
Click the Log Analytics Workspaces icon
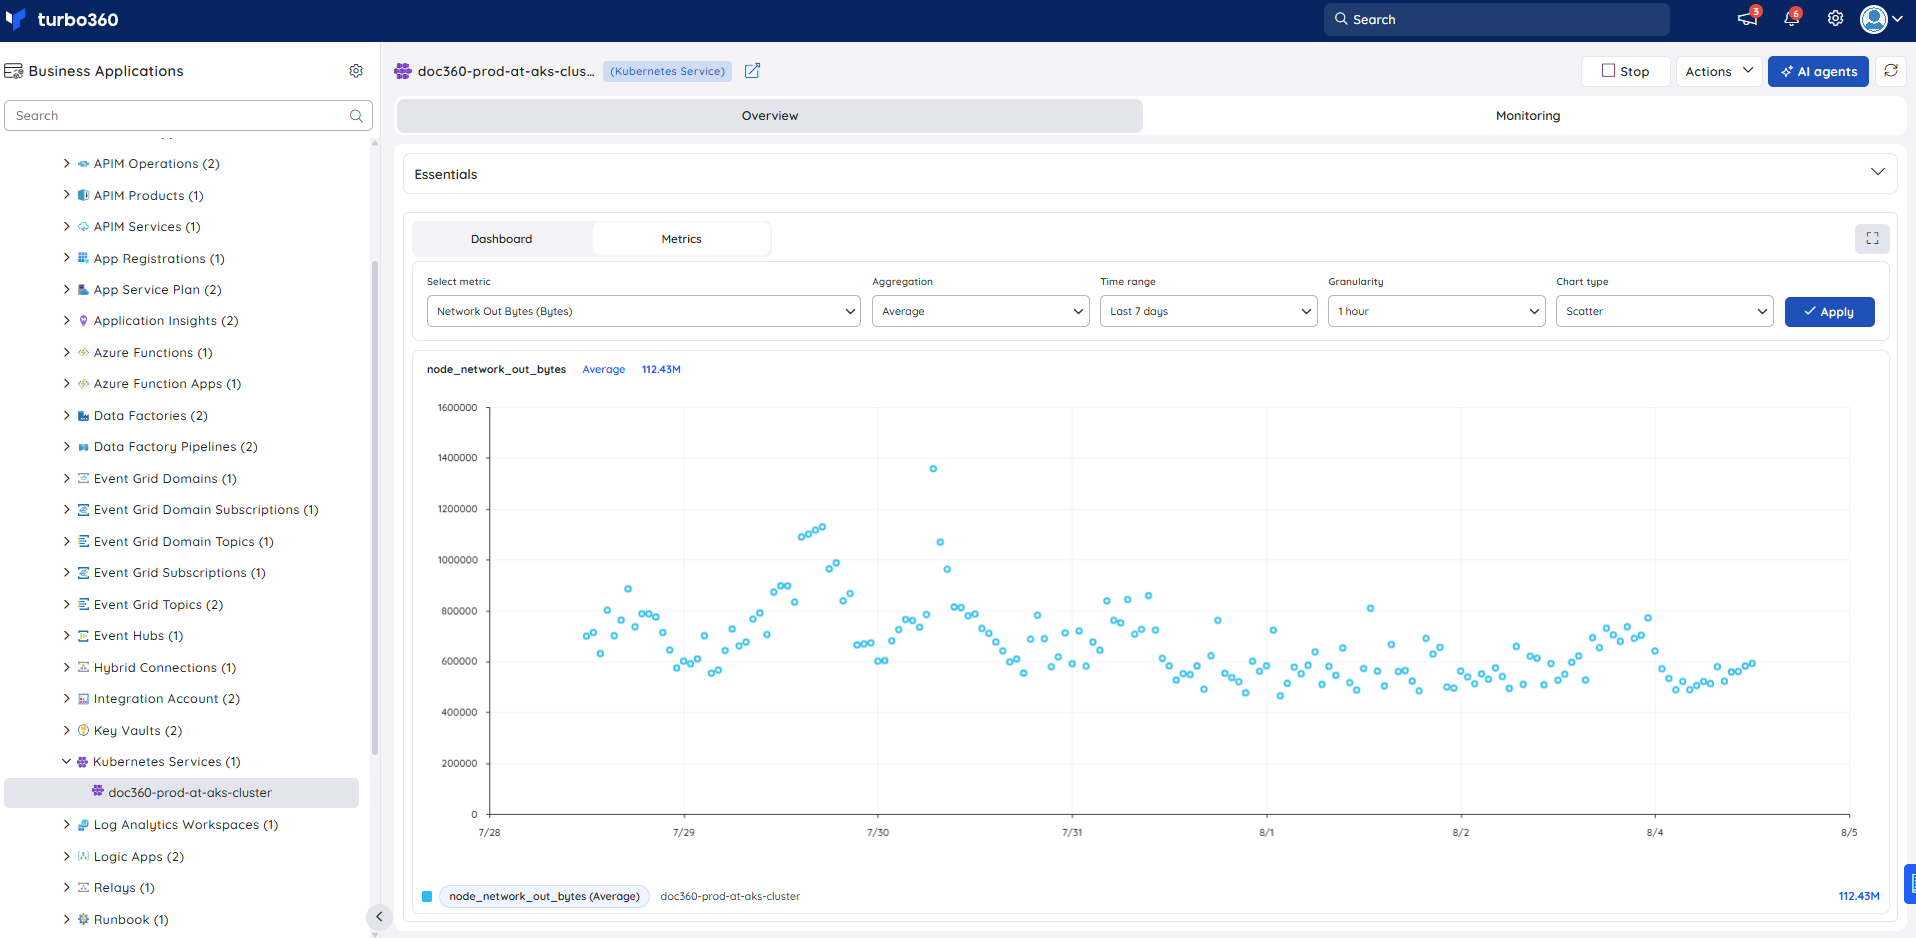pos(83,825)
